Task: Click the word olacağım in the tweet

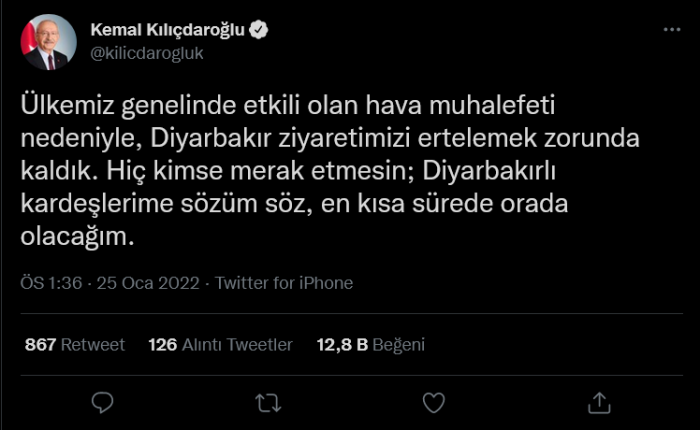Action: [76, 240]
